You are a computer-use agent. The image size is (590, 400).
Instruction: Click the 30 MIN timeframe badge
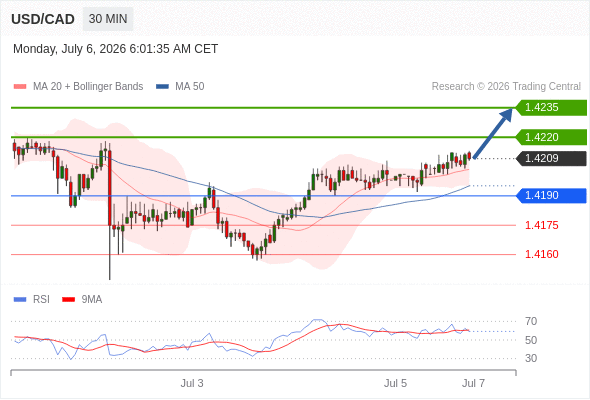(x=108, y=19)
